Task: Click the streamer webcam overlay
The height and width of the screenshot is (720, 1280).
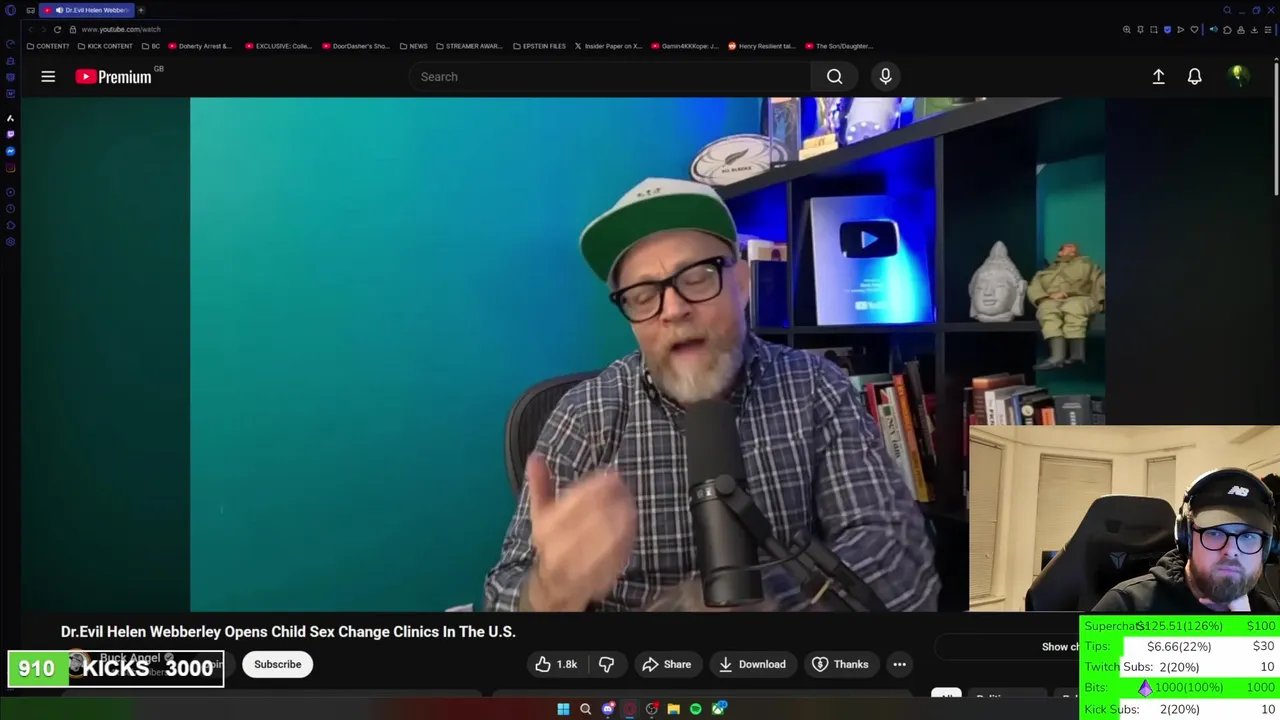Action: tap(1124, 518)
